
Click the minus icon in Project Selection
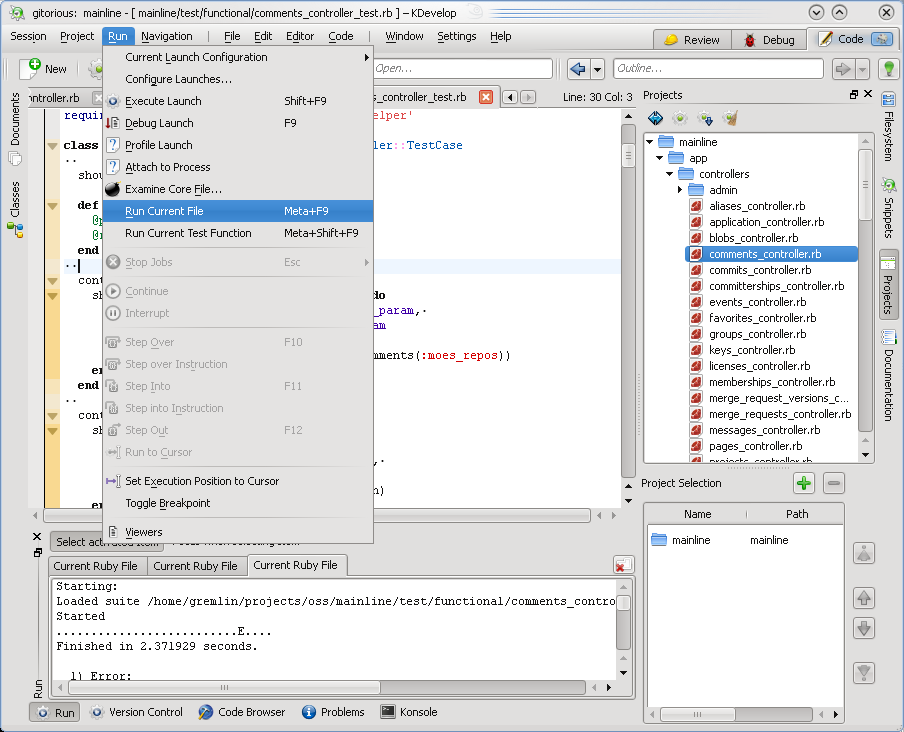point(834,483)
